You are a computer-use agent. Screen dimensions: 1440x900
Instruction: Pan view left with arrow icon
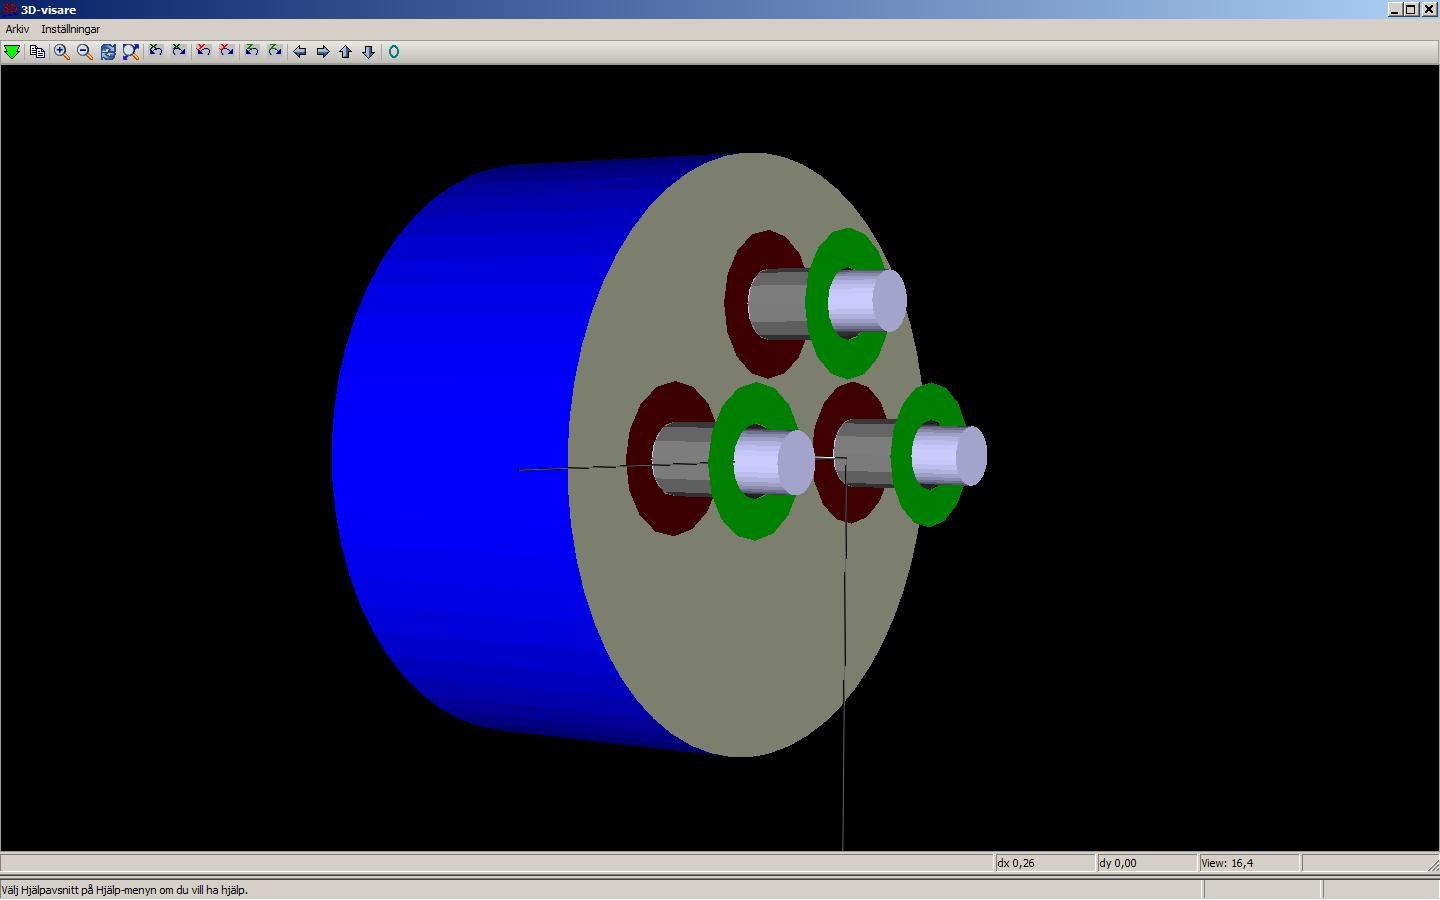point(300,52)
